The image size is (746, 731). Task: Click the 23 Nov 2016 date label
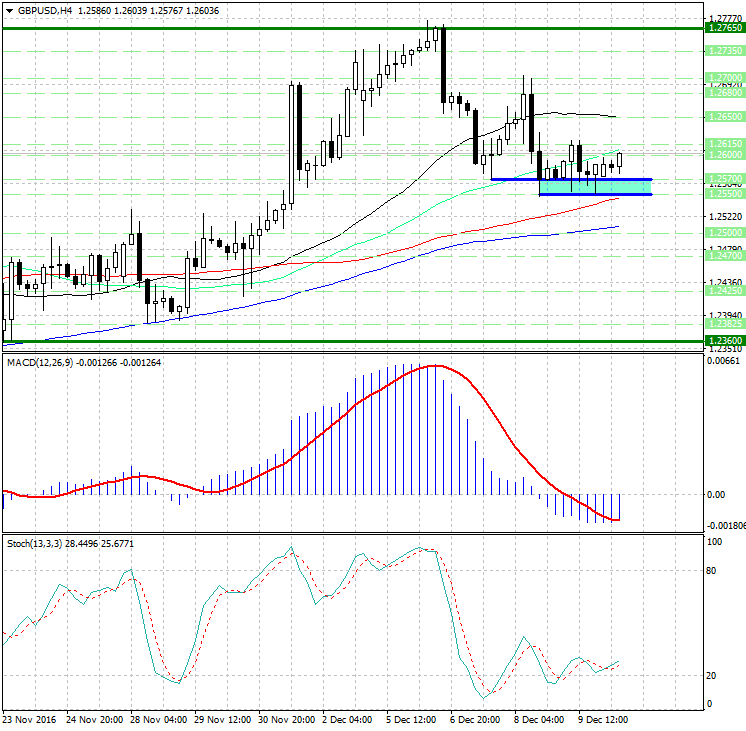tap(30, 720)
